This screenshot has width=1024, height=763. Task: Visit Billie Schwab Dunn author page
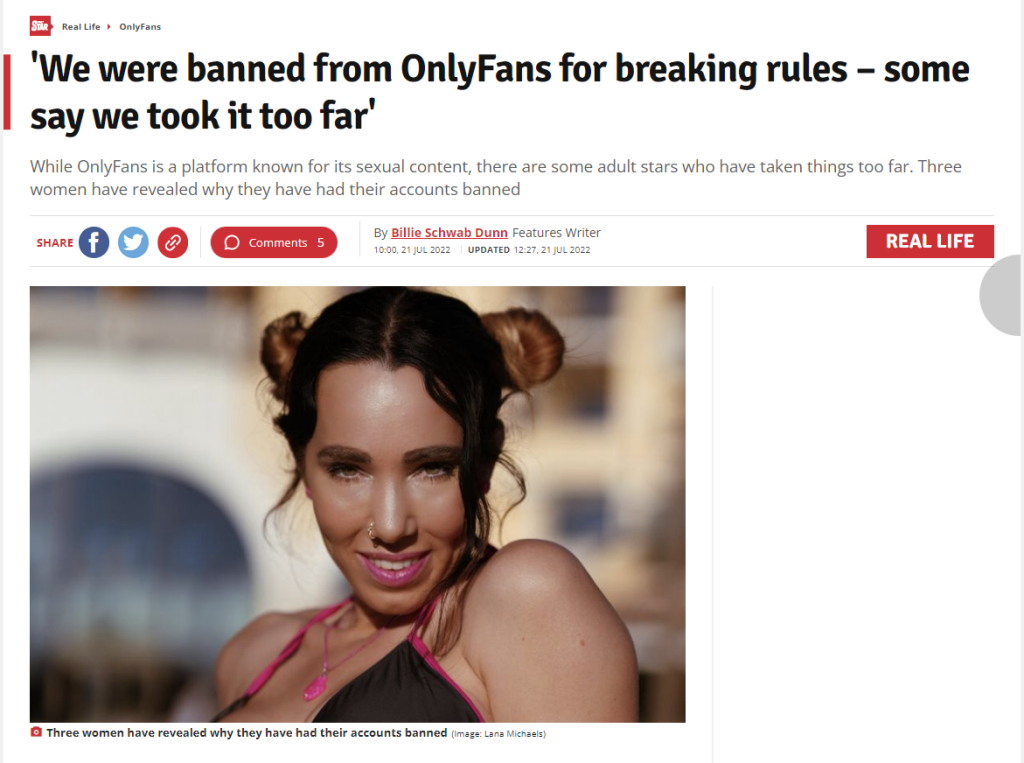coord(449,233)
